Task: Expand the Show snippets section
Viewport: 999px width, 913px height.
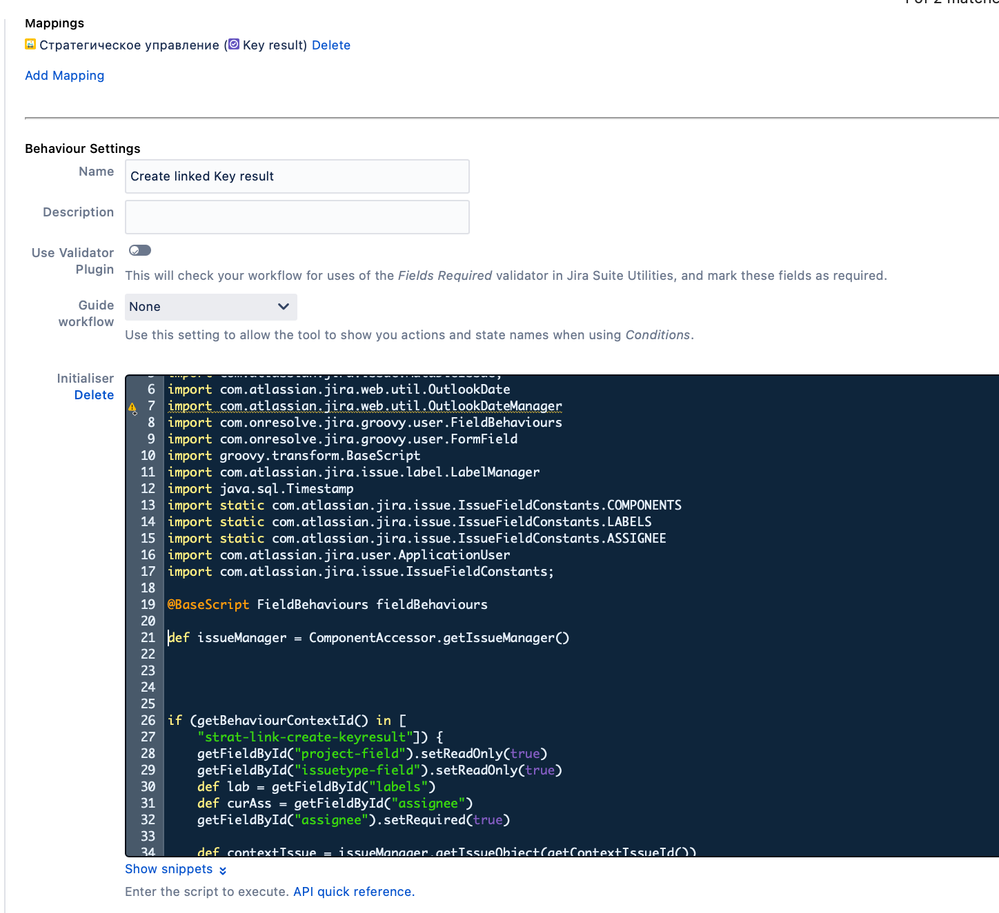Action: 168,869
